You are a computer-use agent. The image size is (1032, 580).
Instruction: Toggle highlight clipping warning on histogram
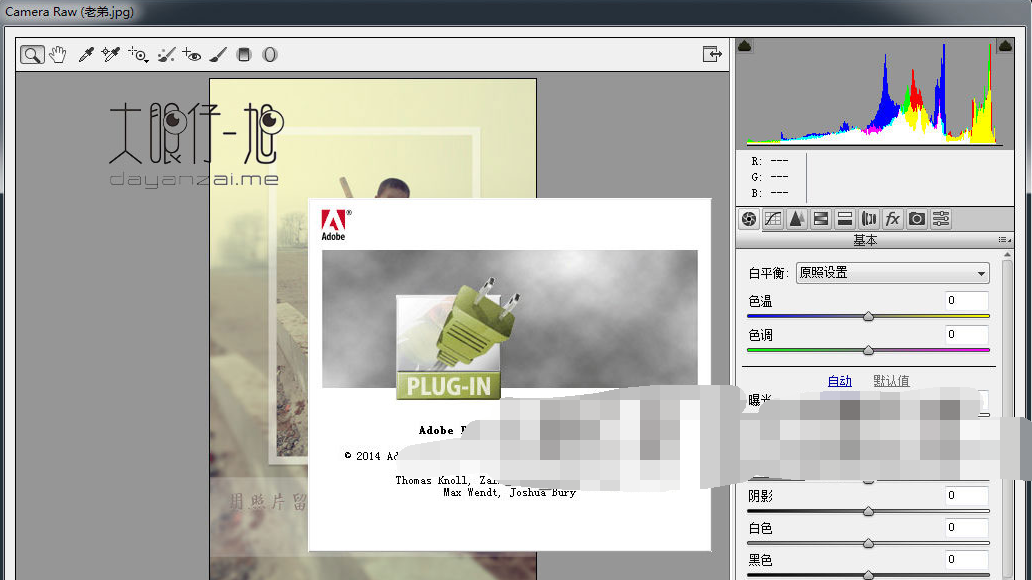coord(1005,45)
